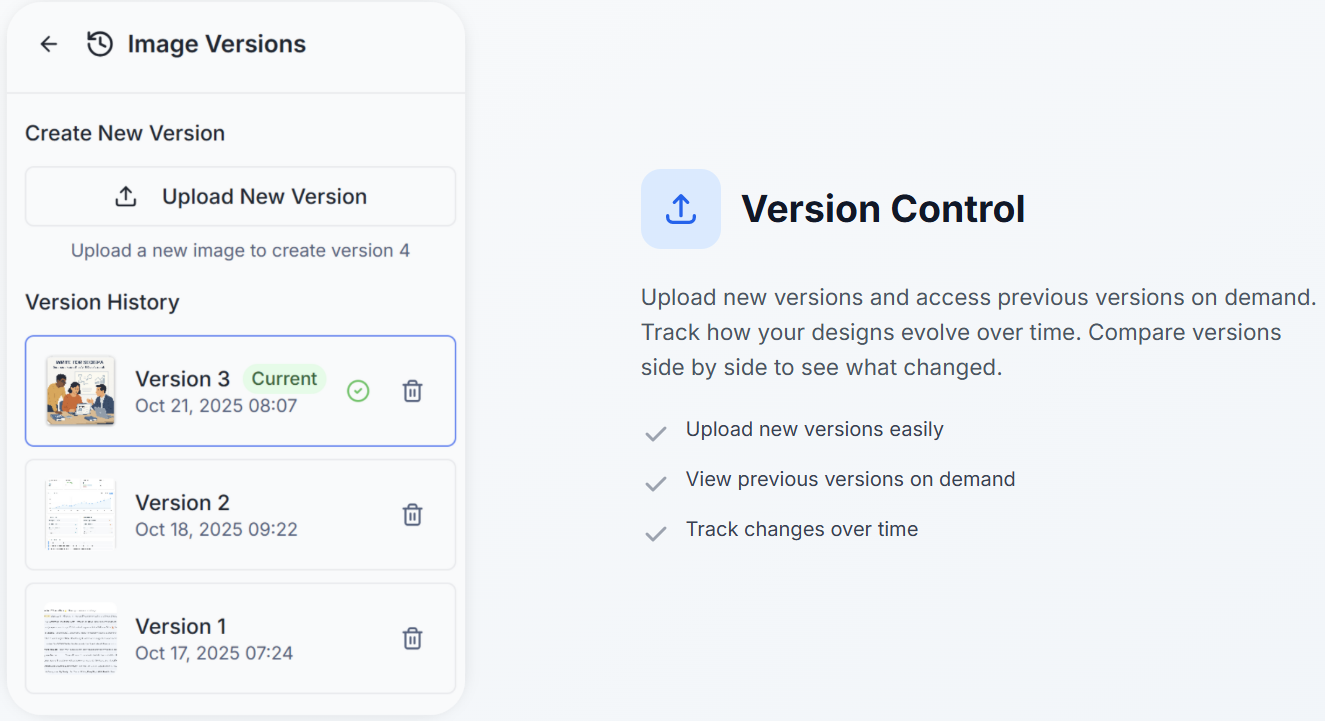Click the Version History section heading
Viewport: 1325px width, 721px height.
101,302
